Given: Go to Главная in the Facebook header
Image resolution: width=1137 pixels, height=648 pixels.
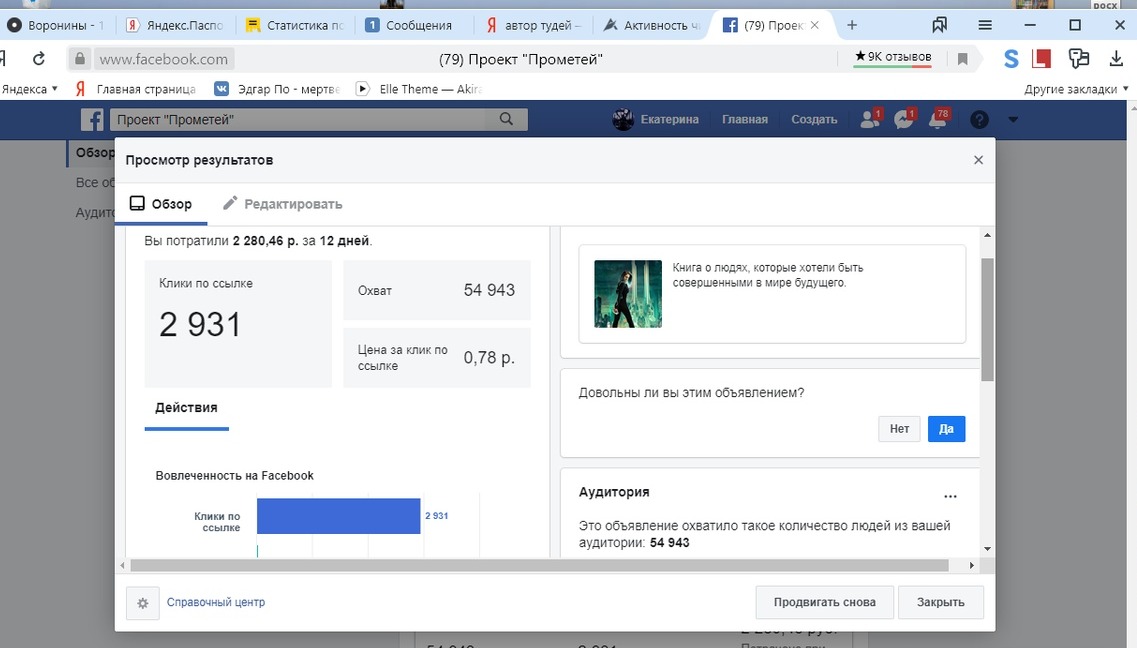Looking at the screenshot, I should pos(745,119).
